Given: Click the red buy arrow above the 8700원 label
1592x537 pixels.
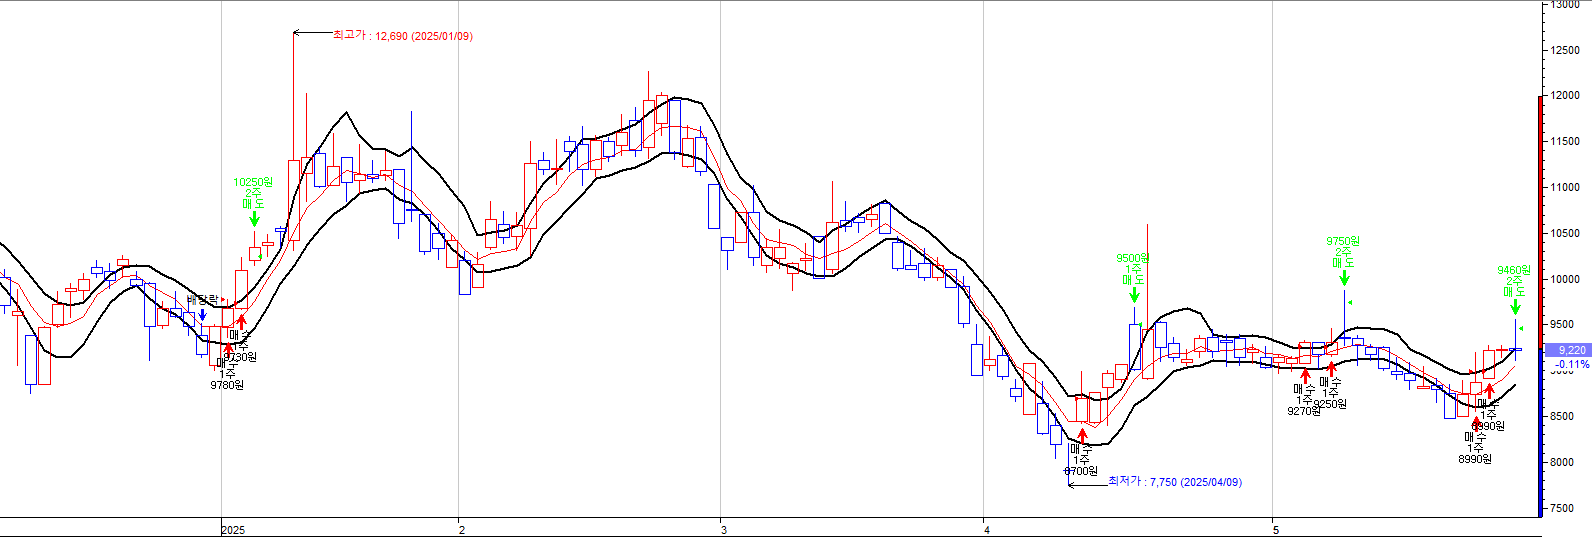Looking at the screenshot, I should (1082, 436).
